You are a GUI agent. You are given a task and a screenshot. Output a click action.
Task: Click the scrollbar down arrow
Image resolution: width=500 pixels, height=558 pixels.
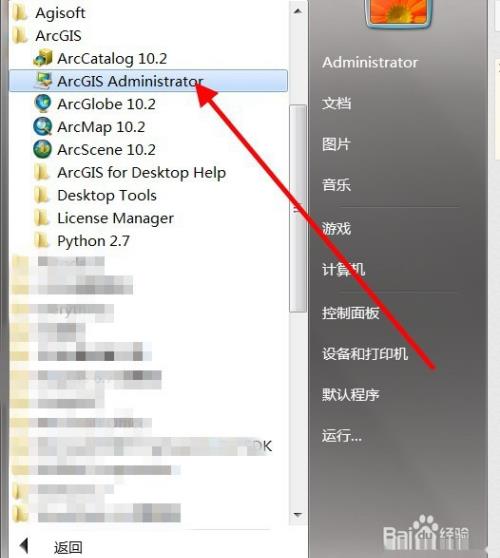point(298,515)
